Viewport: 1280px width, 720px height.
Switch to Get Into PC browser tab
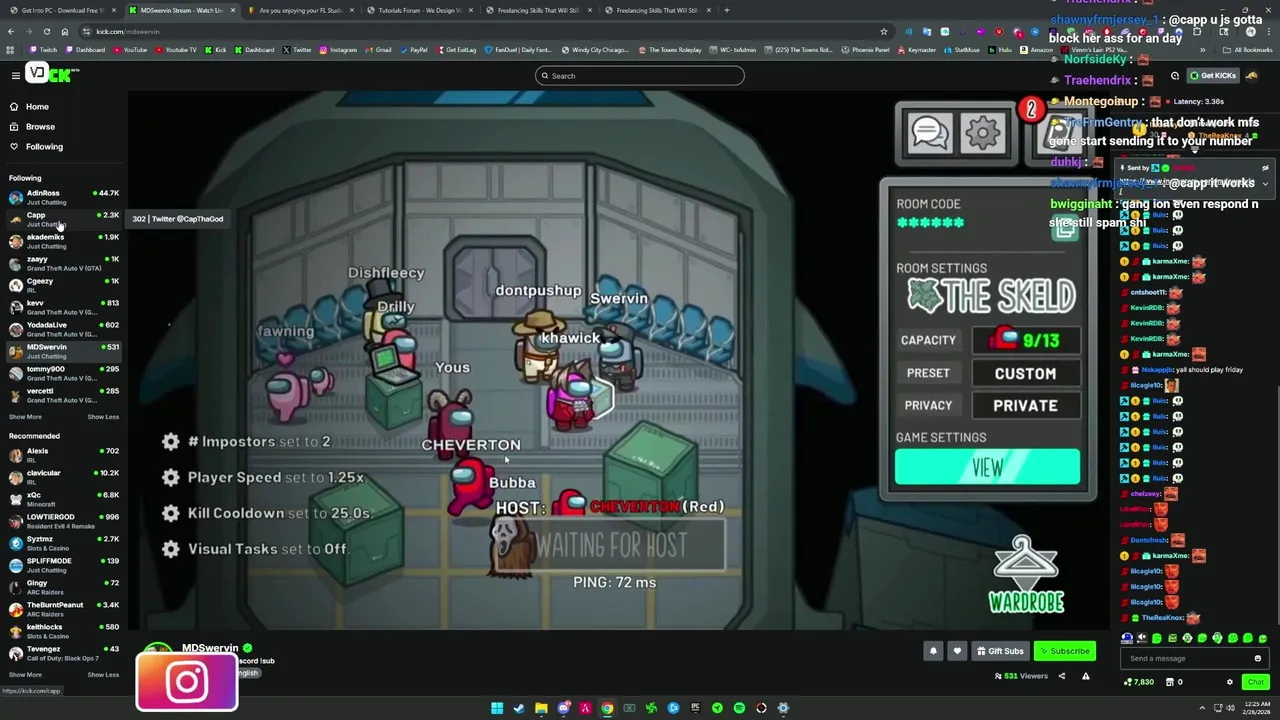[64, 10]
